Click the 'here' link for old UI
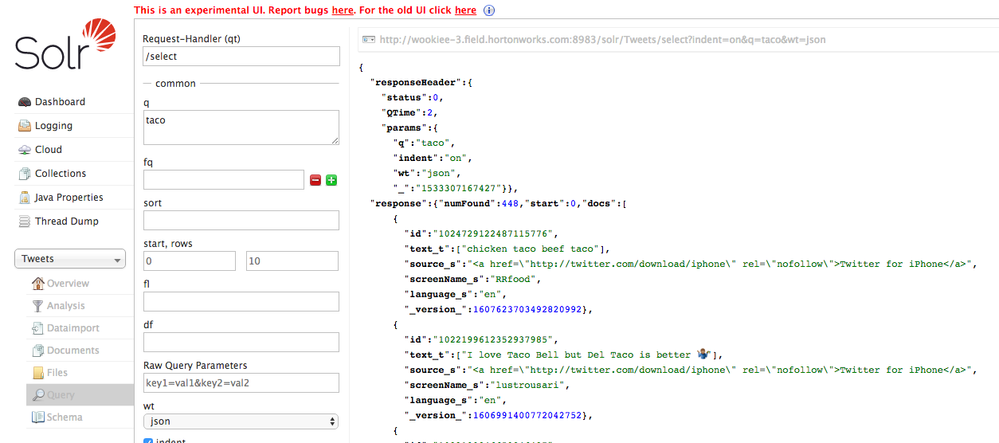999x443 pixels. pos(465,10)
